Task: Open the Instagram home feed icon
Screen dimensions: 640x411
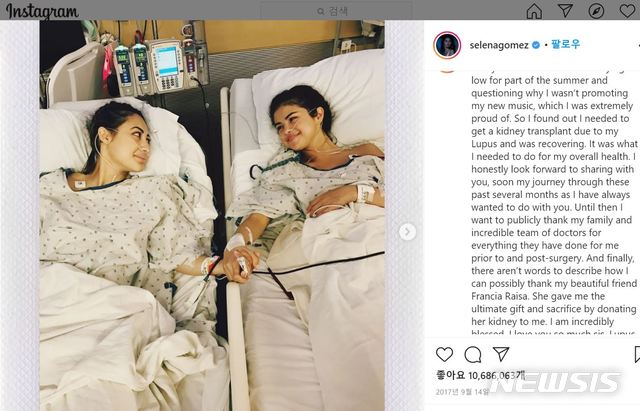Action: [x=534, y=11]
